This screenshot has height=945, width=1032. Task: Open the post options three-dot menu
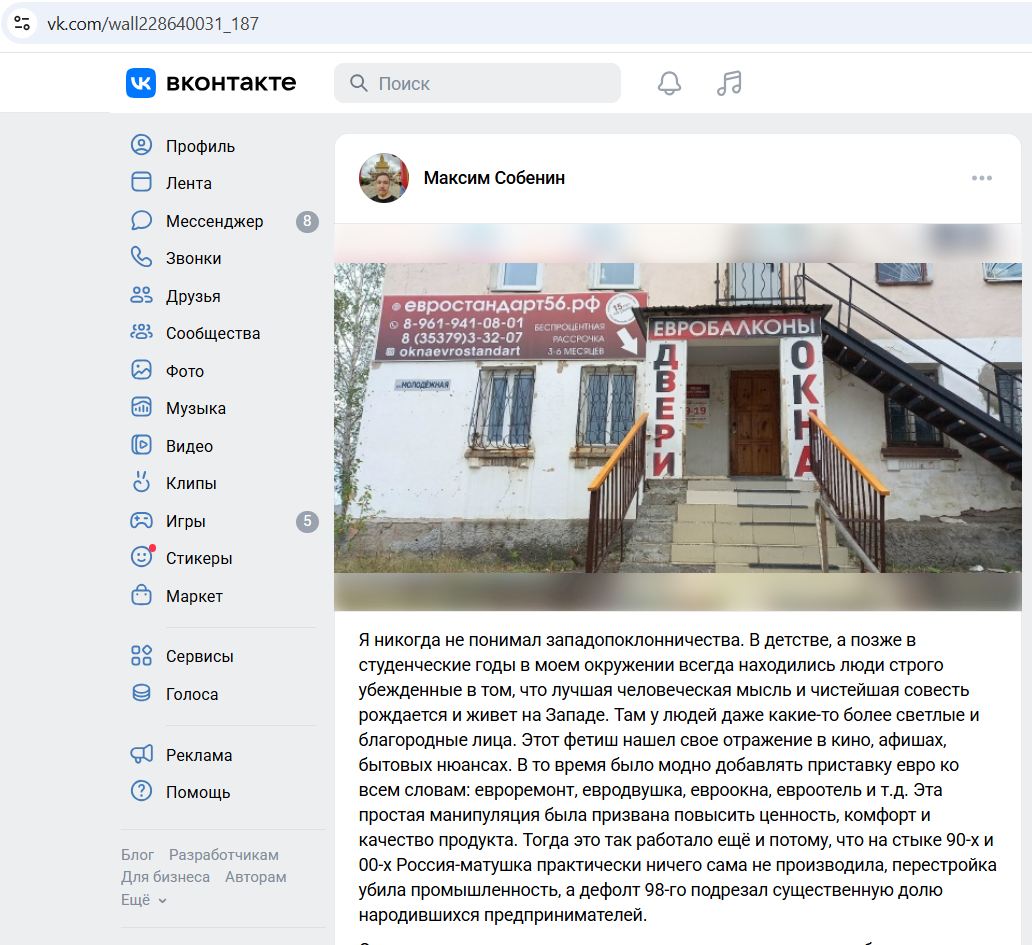tap(981, 178)
